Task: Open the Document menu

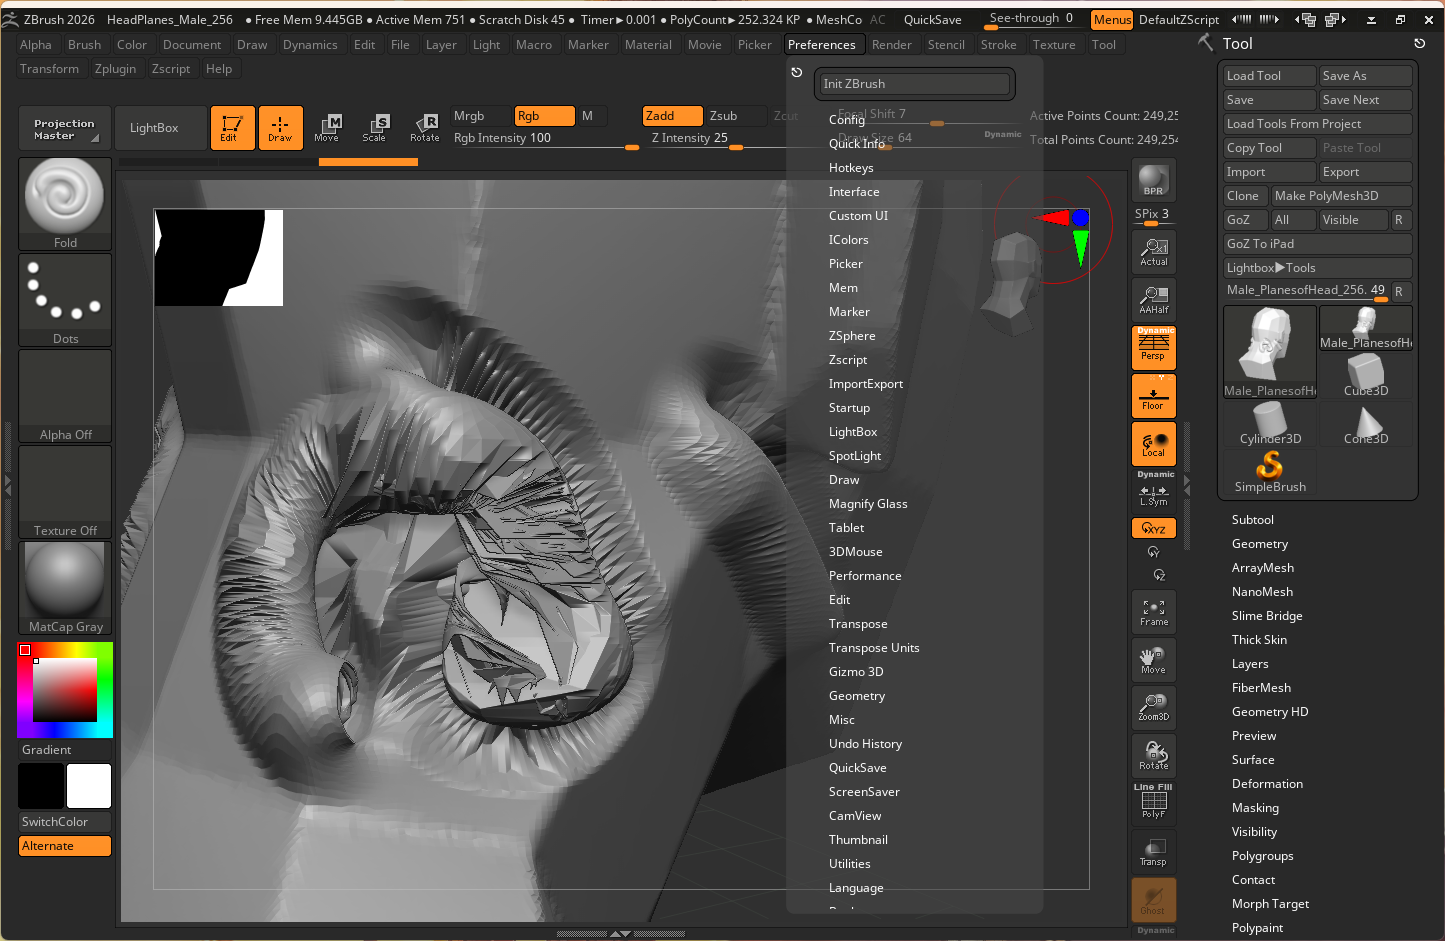Action: (192, 45)
